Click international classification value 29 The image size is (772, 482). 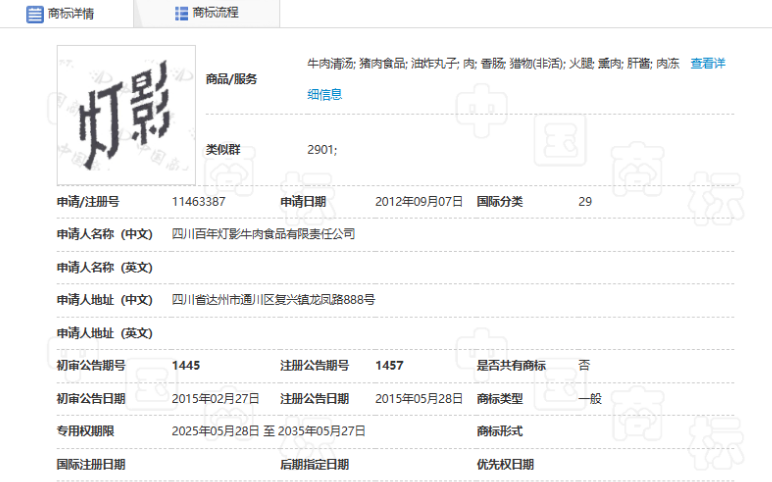[x=585, y=201]
